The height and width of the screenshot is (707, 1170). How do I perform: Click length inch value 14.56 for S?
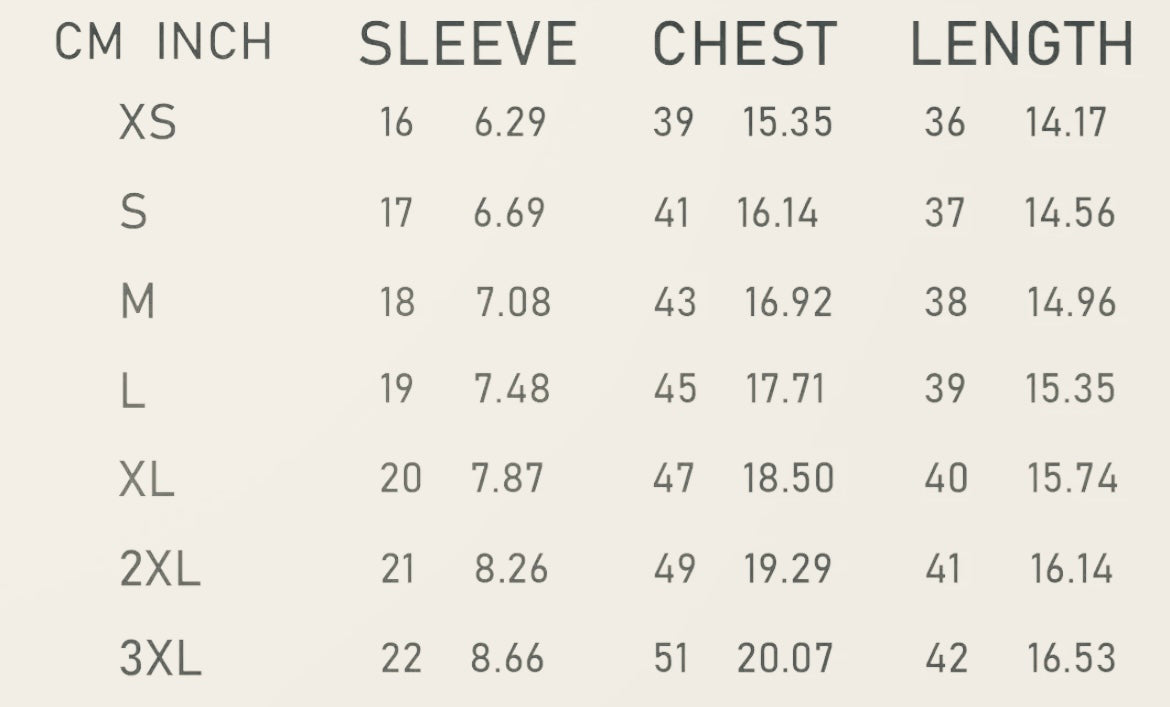(x=1069, y=213)
